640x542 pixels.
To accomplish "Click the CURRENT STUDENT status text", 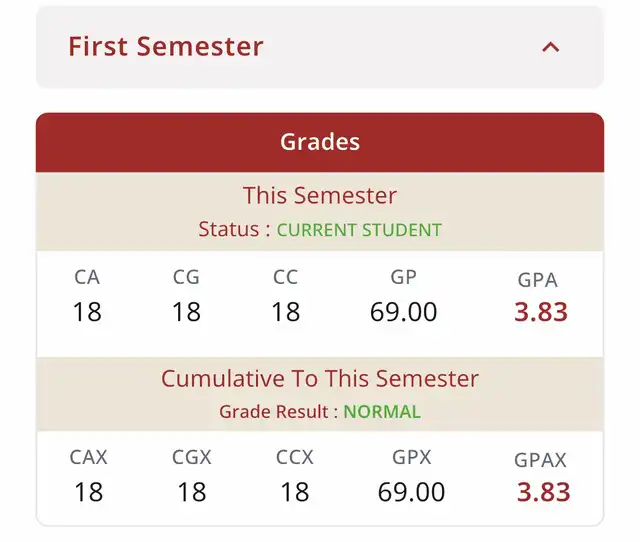I will 359,230.
